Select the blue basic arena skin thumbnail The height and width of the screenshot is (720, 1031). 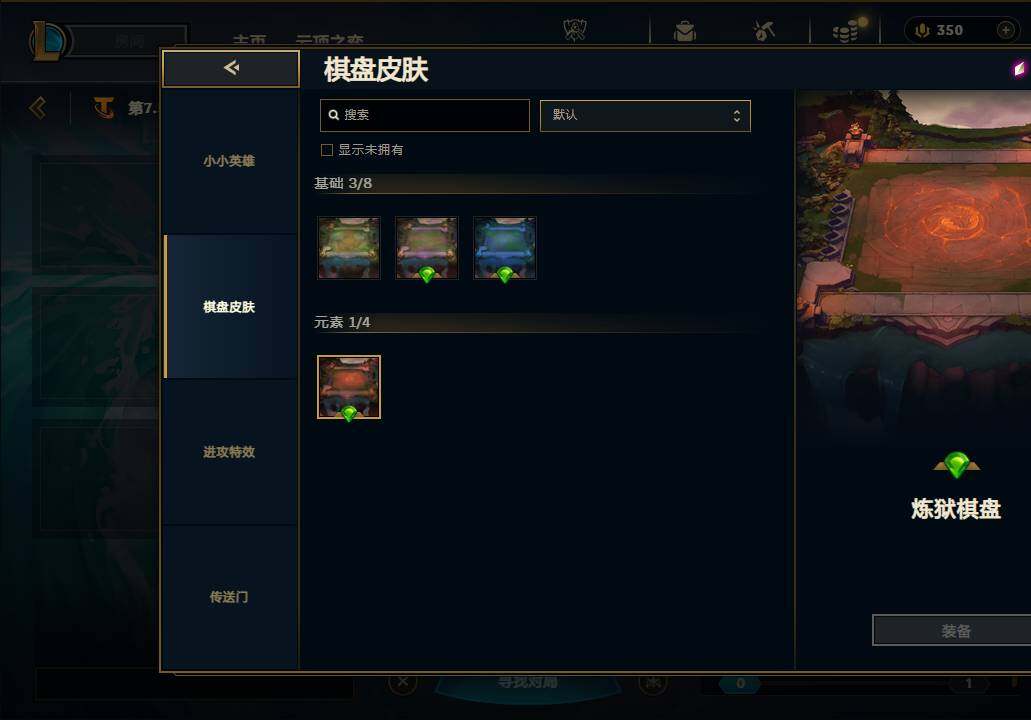click(x=505, y=248)
